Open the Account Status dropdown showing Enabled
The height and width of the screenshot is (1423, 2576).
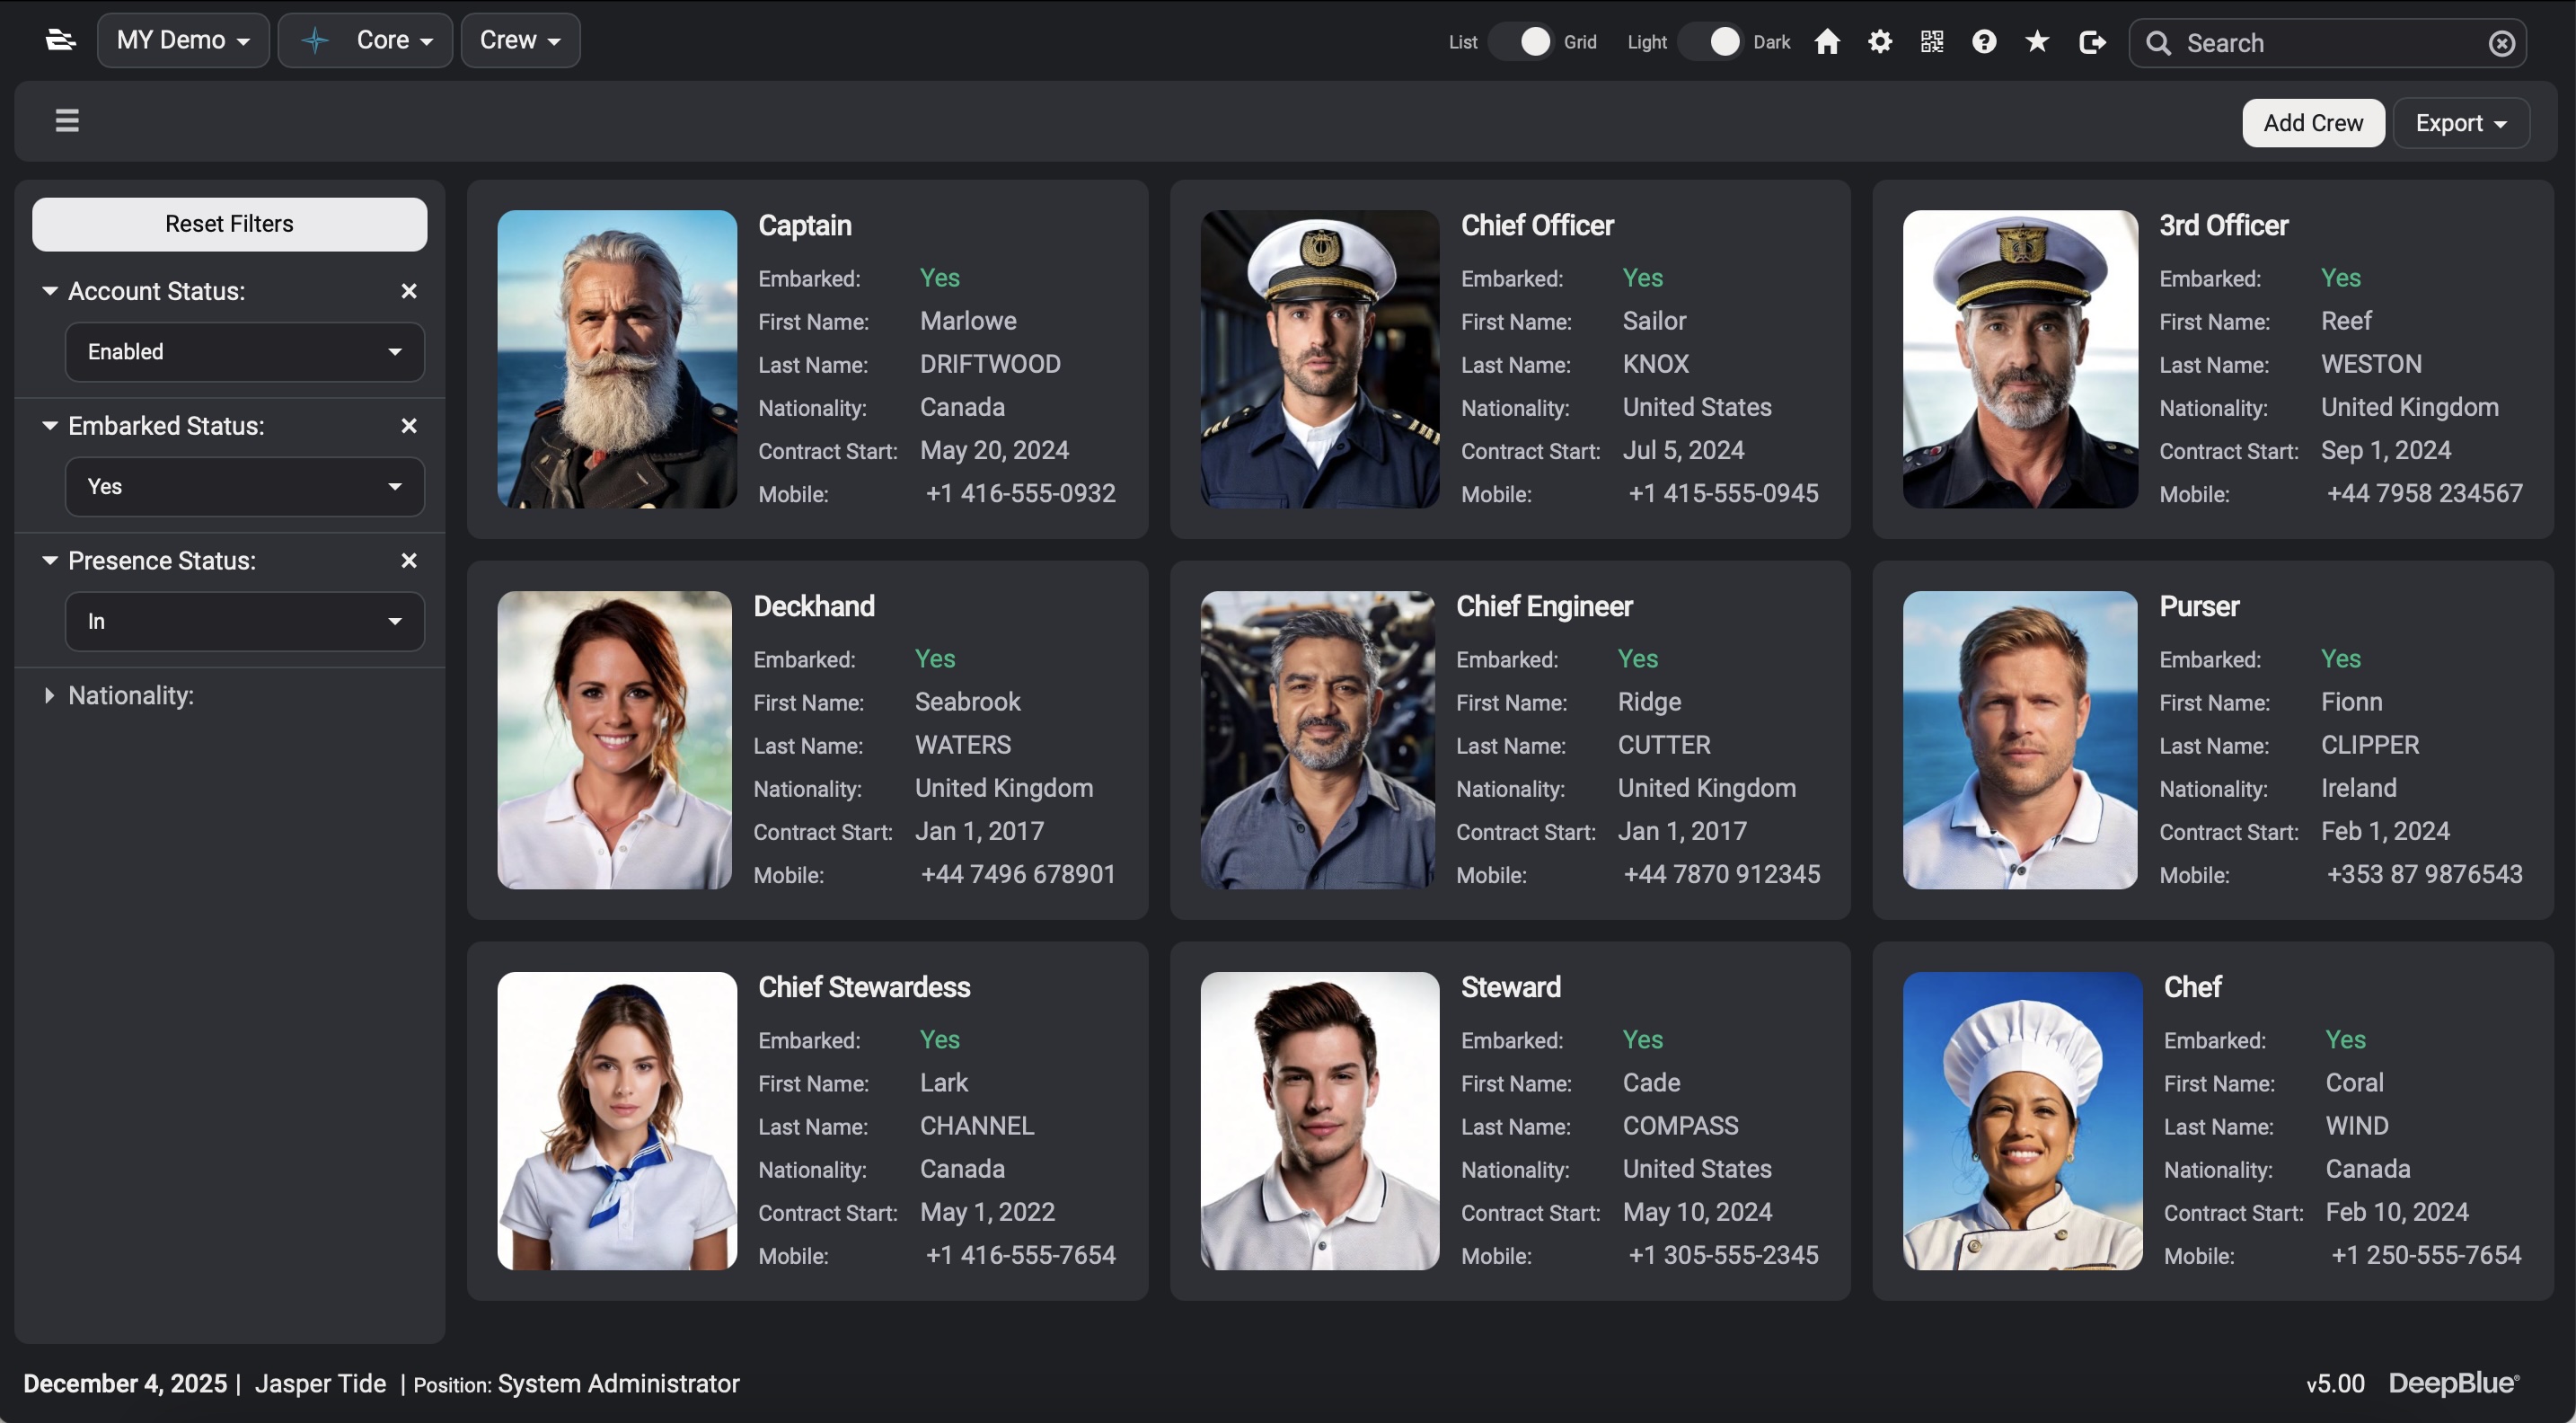[x=244, y=352]
